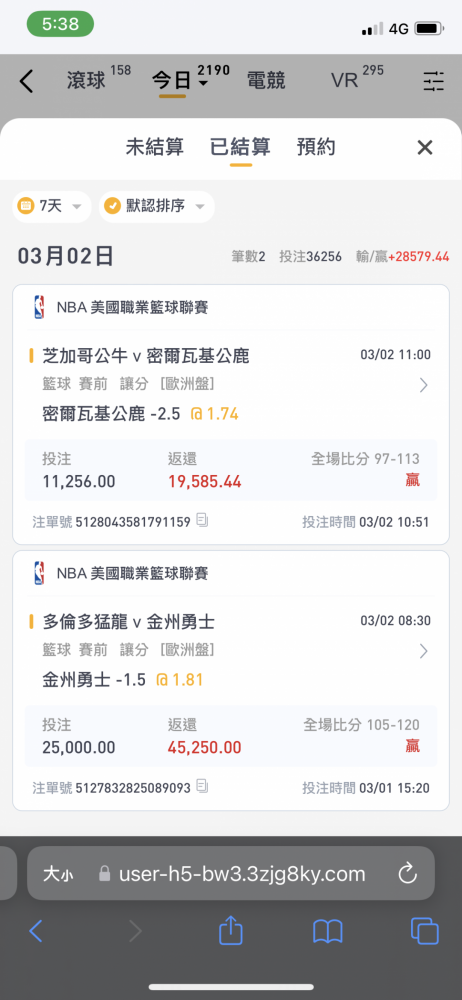Go back with Safari back arrow
The image size is (462, 1000).
[x=36, y=931]
